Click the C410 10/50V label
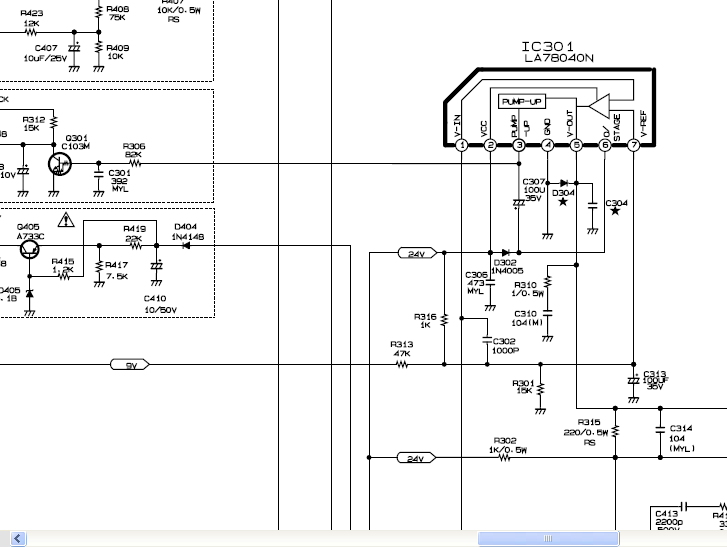The image size is (727, 547). click(160, 304)
